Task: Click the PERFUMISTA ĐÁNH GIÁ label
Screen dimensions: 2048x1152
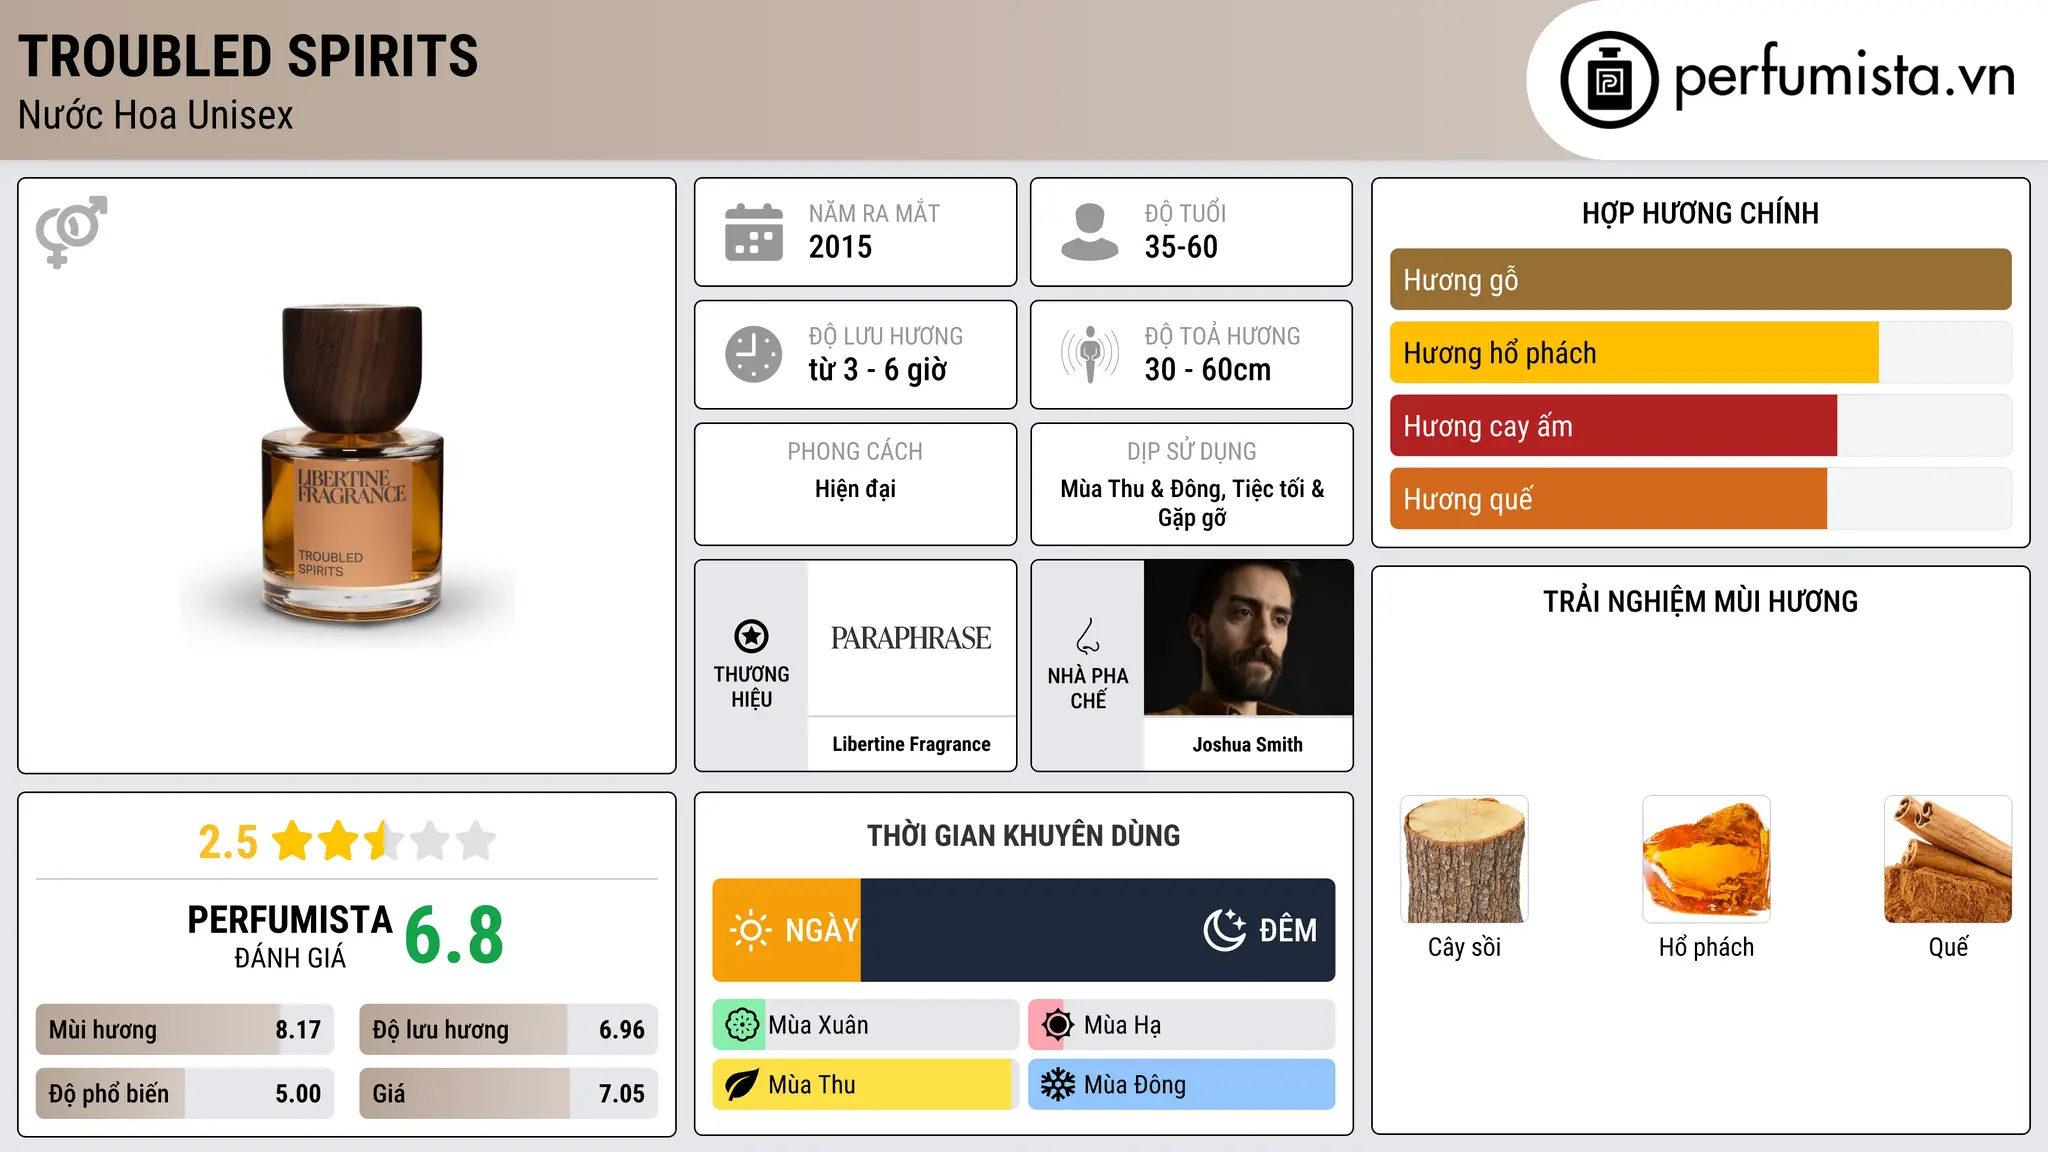Action: 290,937
